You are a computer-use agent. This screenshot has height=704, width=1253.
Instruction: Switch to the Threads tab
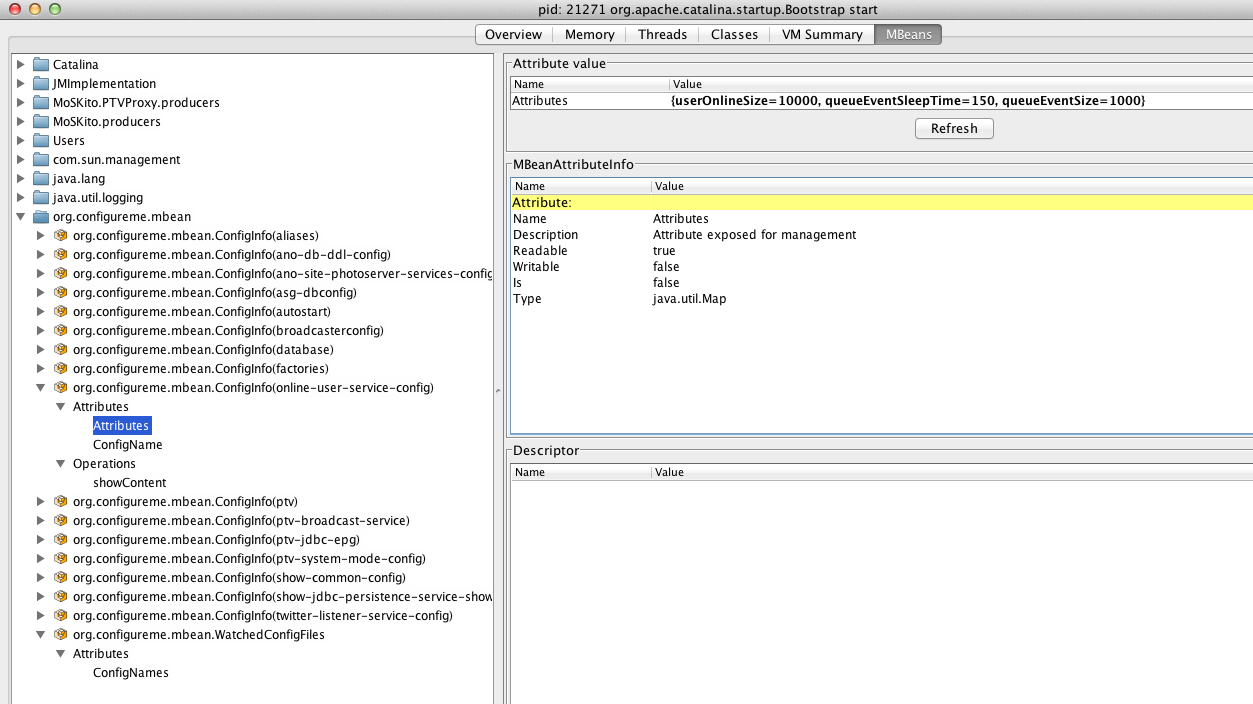click(x=662, y=34)
